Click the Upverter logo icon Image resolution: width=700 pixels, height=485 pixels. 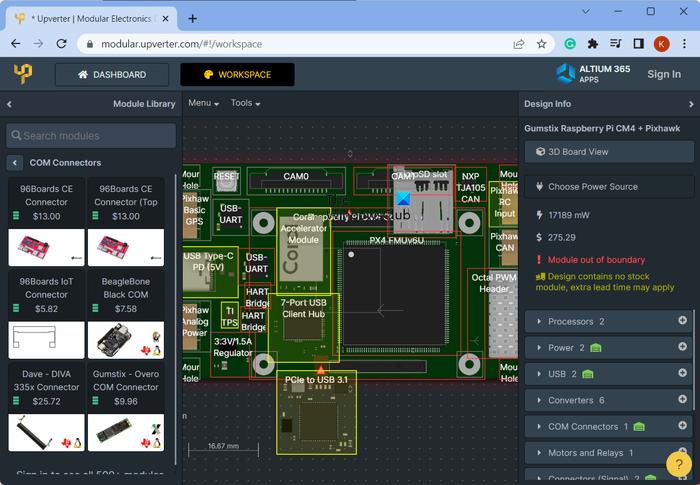pos(23,74)
